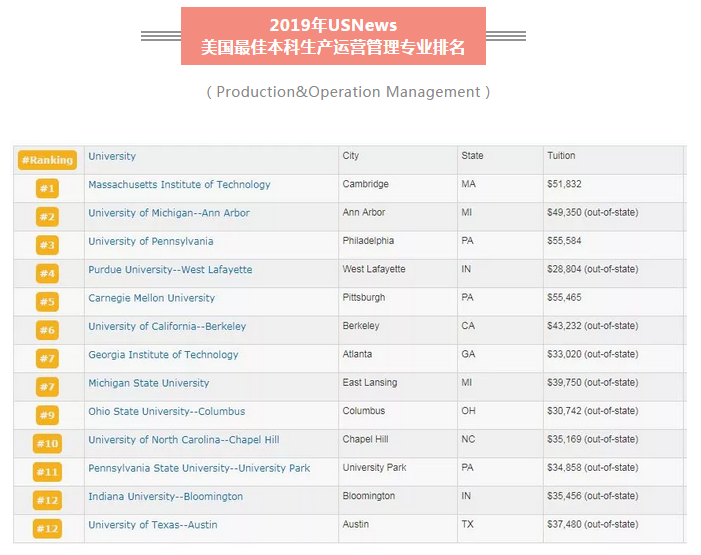Select the $35,456 (out-of-state) tuition value

(x=593, y=496)
